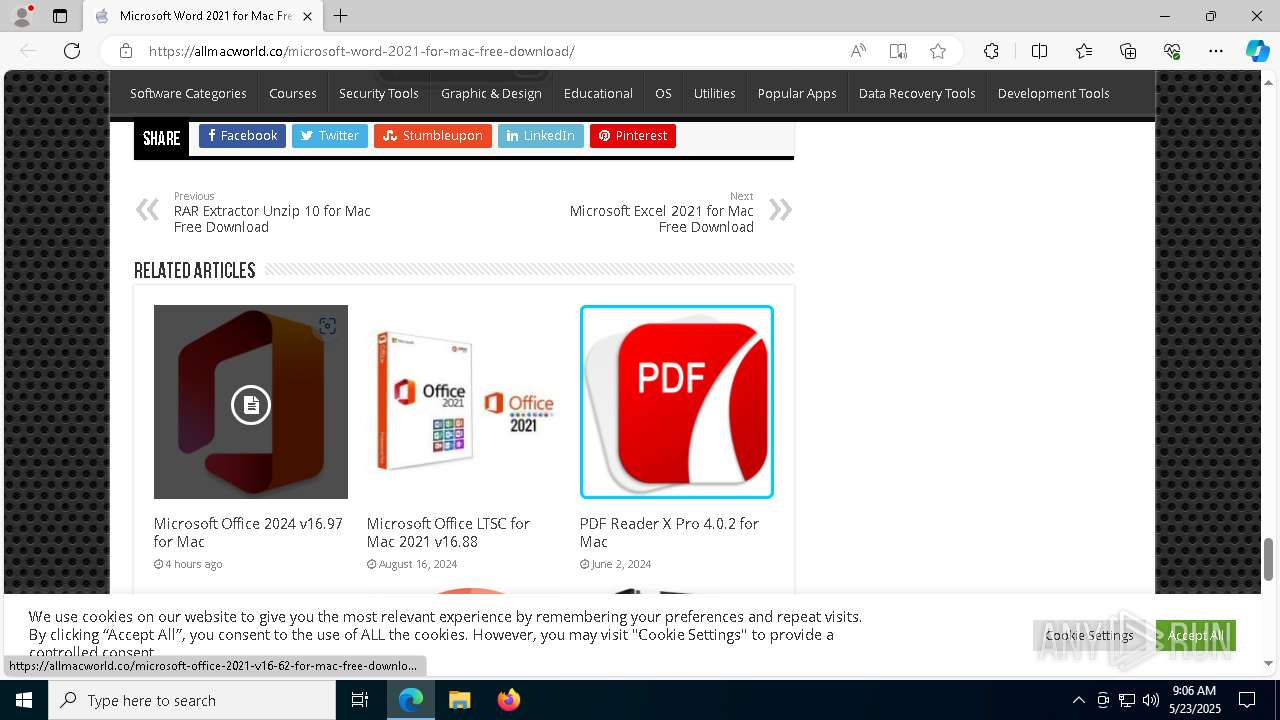
Task: Open Graphic & Design menu
Action: point(491,93)
